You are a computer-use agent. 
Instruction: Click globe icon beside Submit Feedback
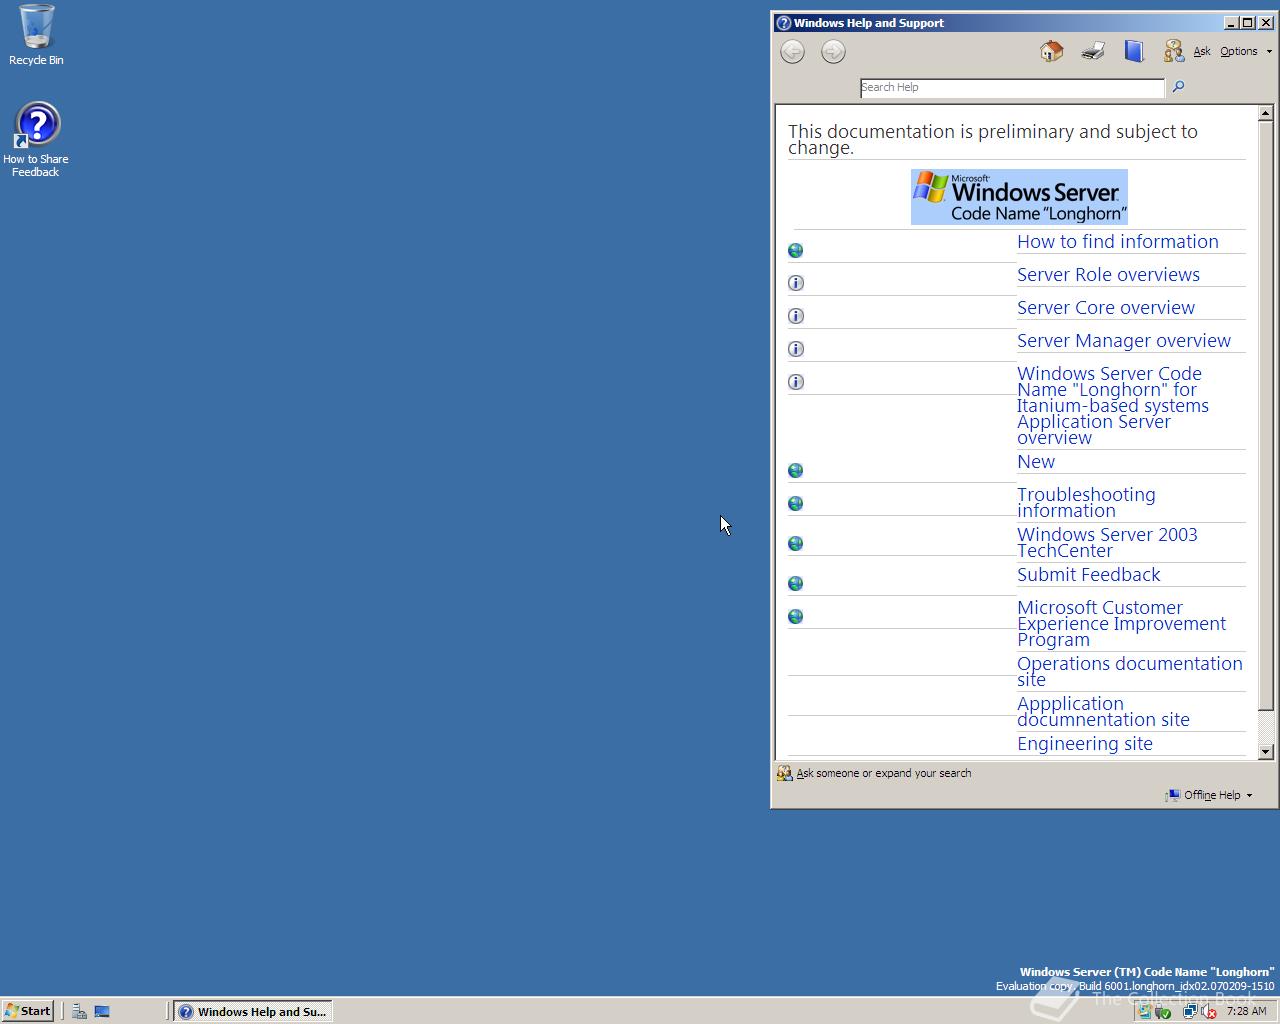[x=796, y=583]
